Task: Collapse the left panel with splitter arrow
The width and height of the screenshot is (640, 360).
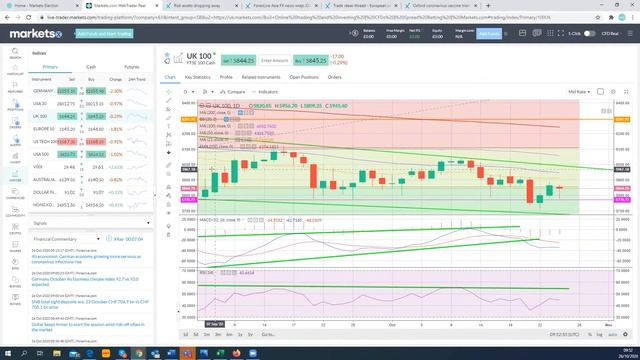Action: pyautogui.click(x=155, y=195)
